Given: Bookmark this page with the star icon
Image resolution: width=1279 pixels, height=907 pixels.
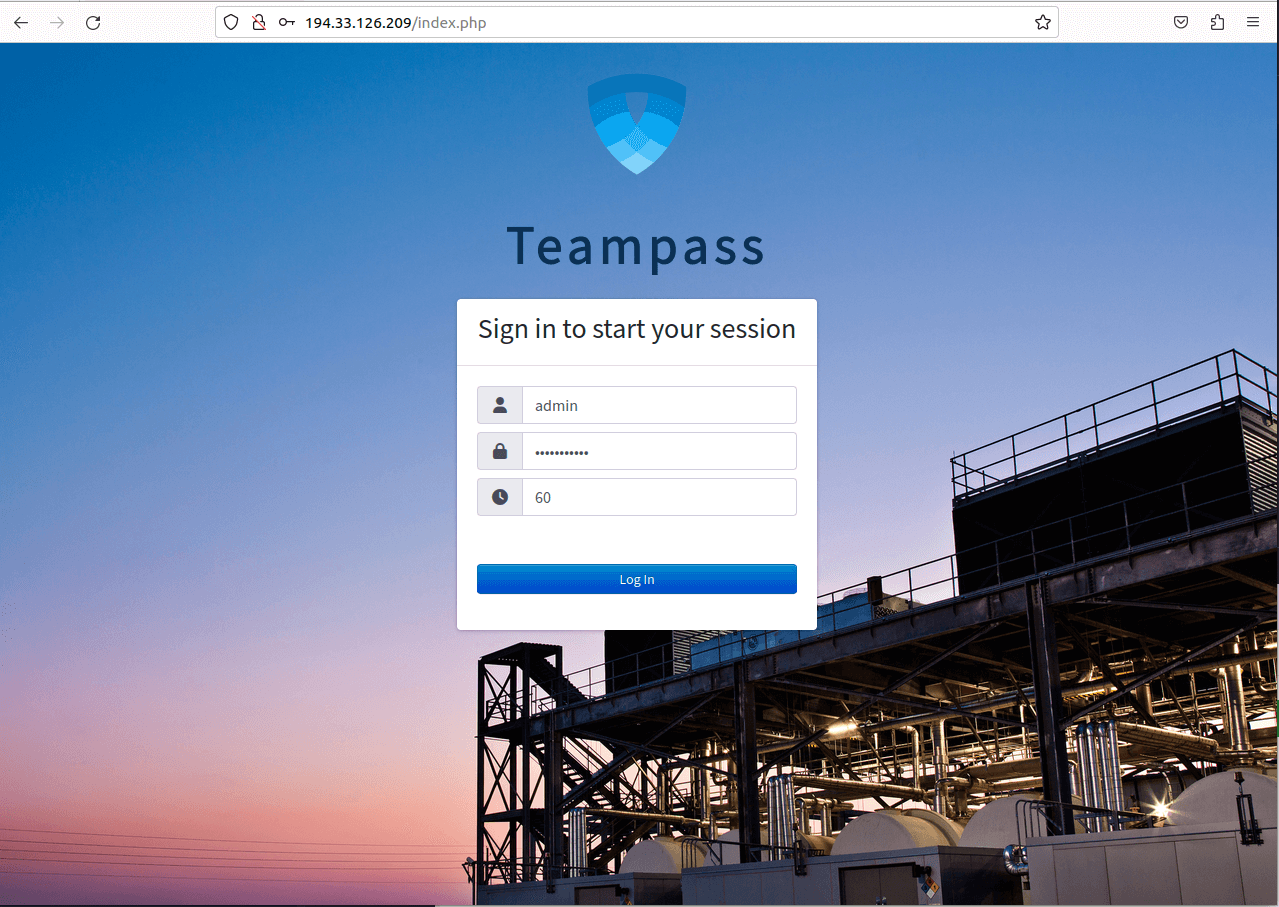Looking at the screenshot, I should pos(1042,22).
